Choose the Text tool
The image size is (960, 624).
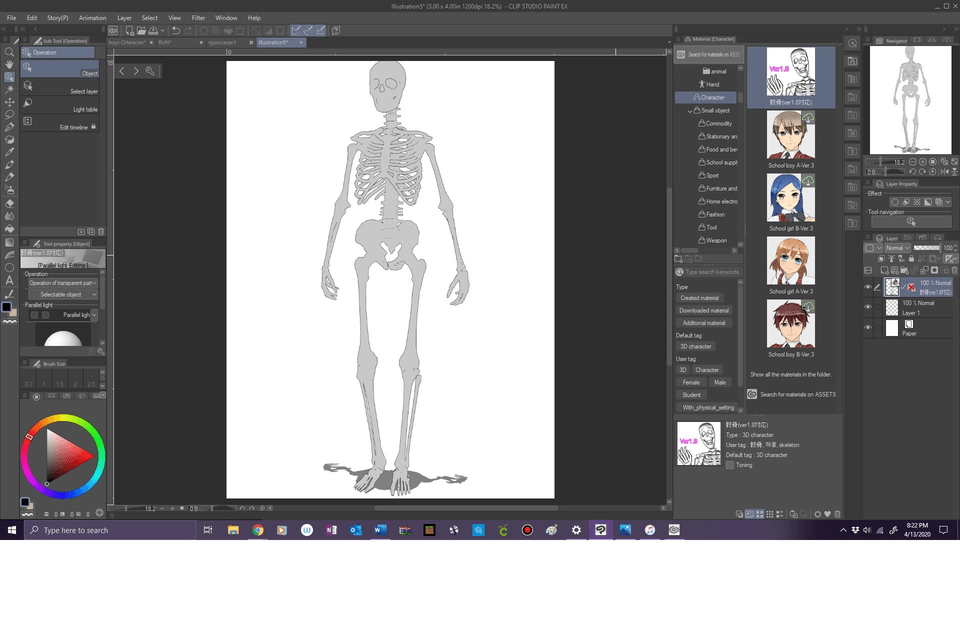click(x=10, y=280)
